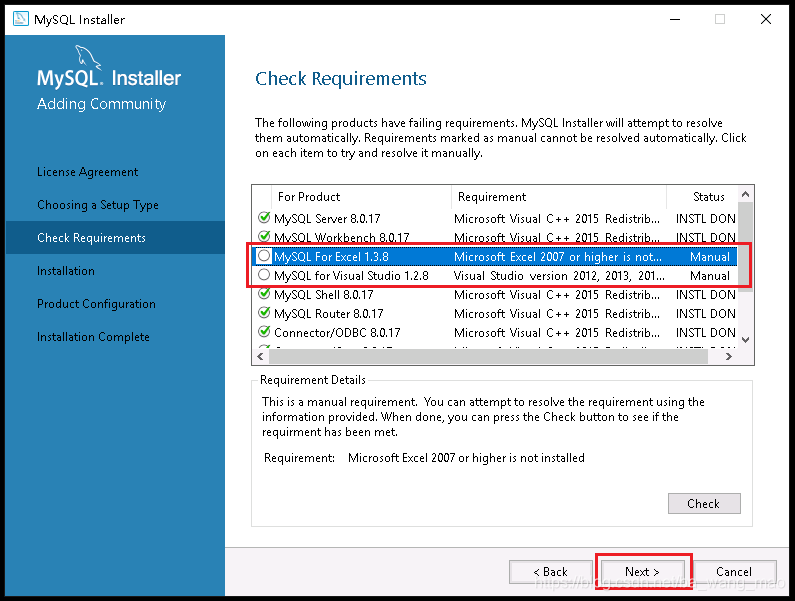
Task: Click Excel 2007 requirement cell in the list
Action: [558, 257]
